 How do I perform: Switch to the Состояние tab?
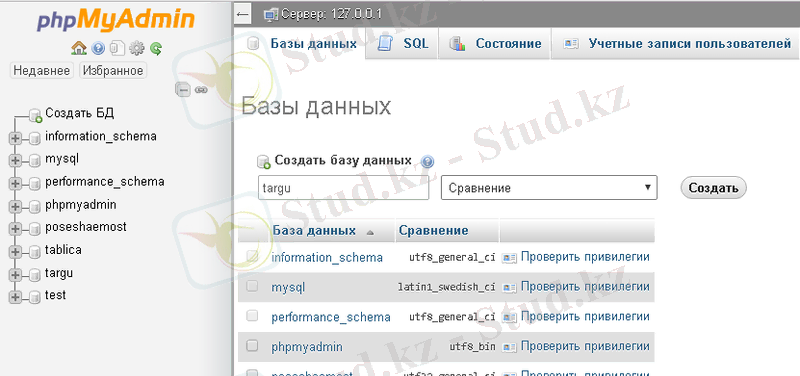point(495,43)
